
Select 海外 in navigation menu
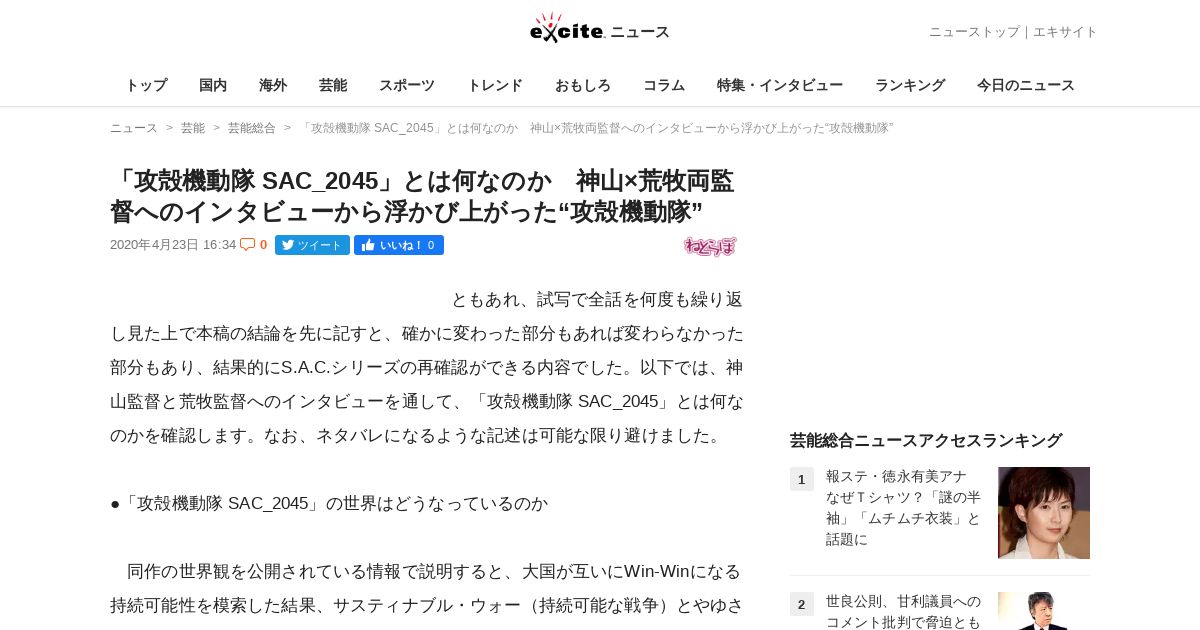pos(273,85)
